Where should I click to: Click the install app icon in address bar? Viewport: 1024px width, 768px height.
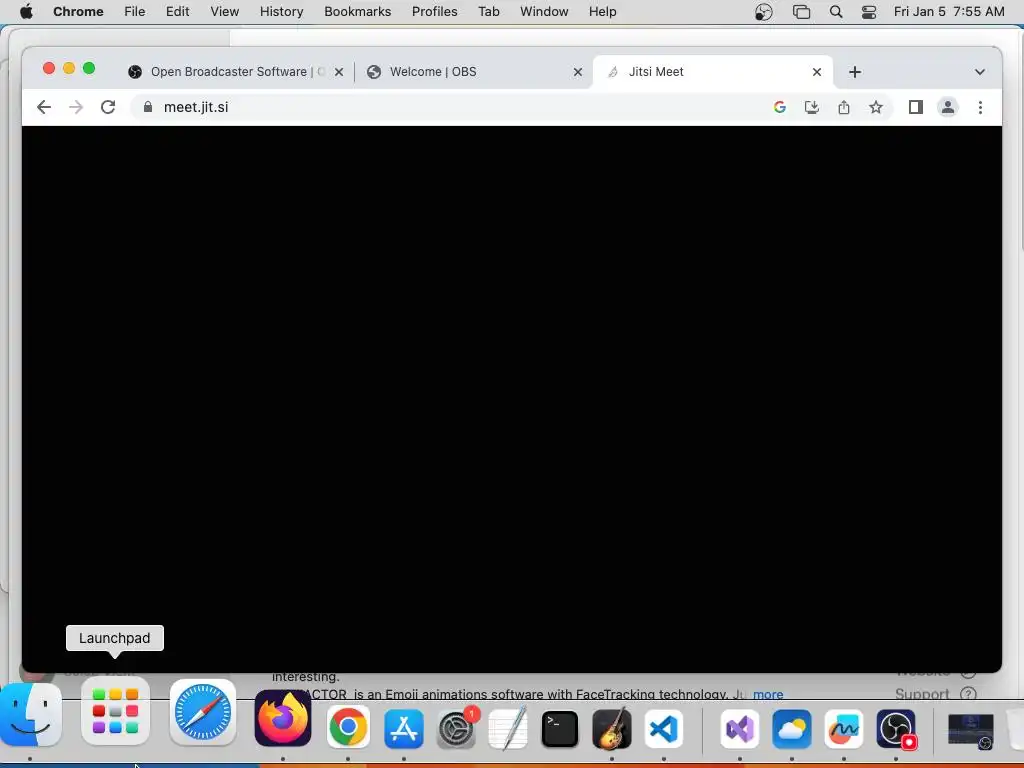(811, 107)
